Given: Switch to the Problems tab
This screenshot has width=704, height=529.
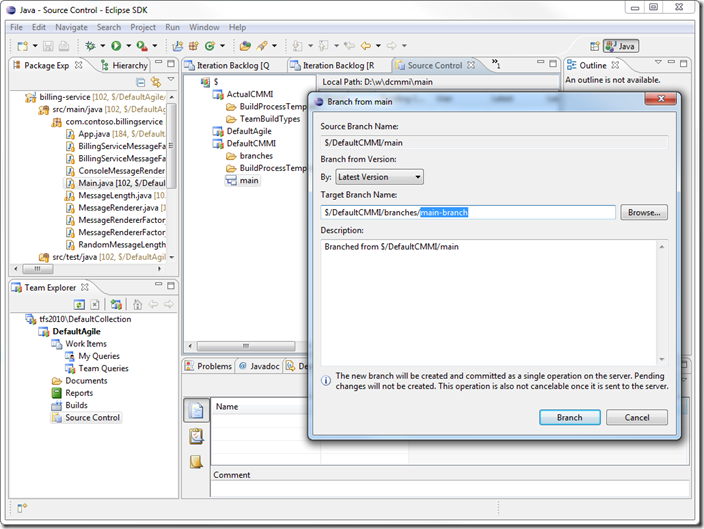Looking at the screenshot, I should [x=208, y=366].
